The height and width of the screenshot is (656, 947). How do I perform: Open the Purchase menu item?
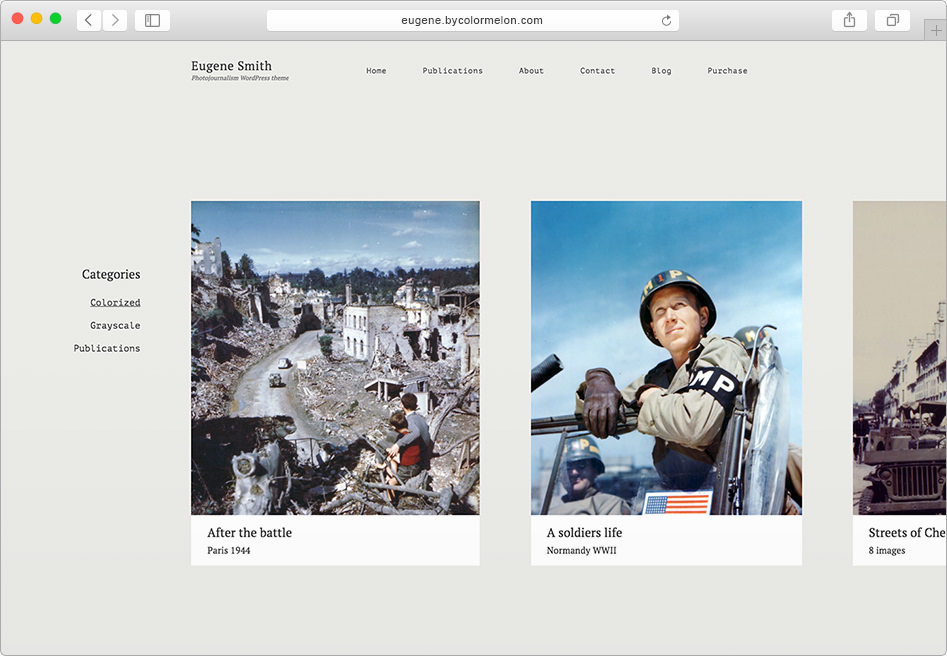(727, 71)
